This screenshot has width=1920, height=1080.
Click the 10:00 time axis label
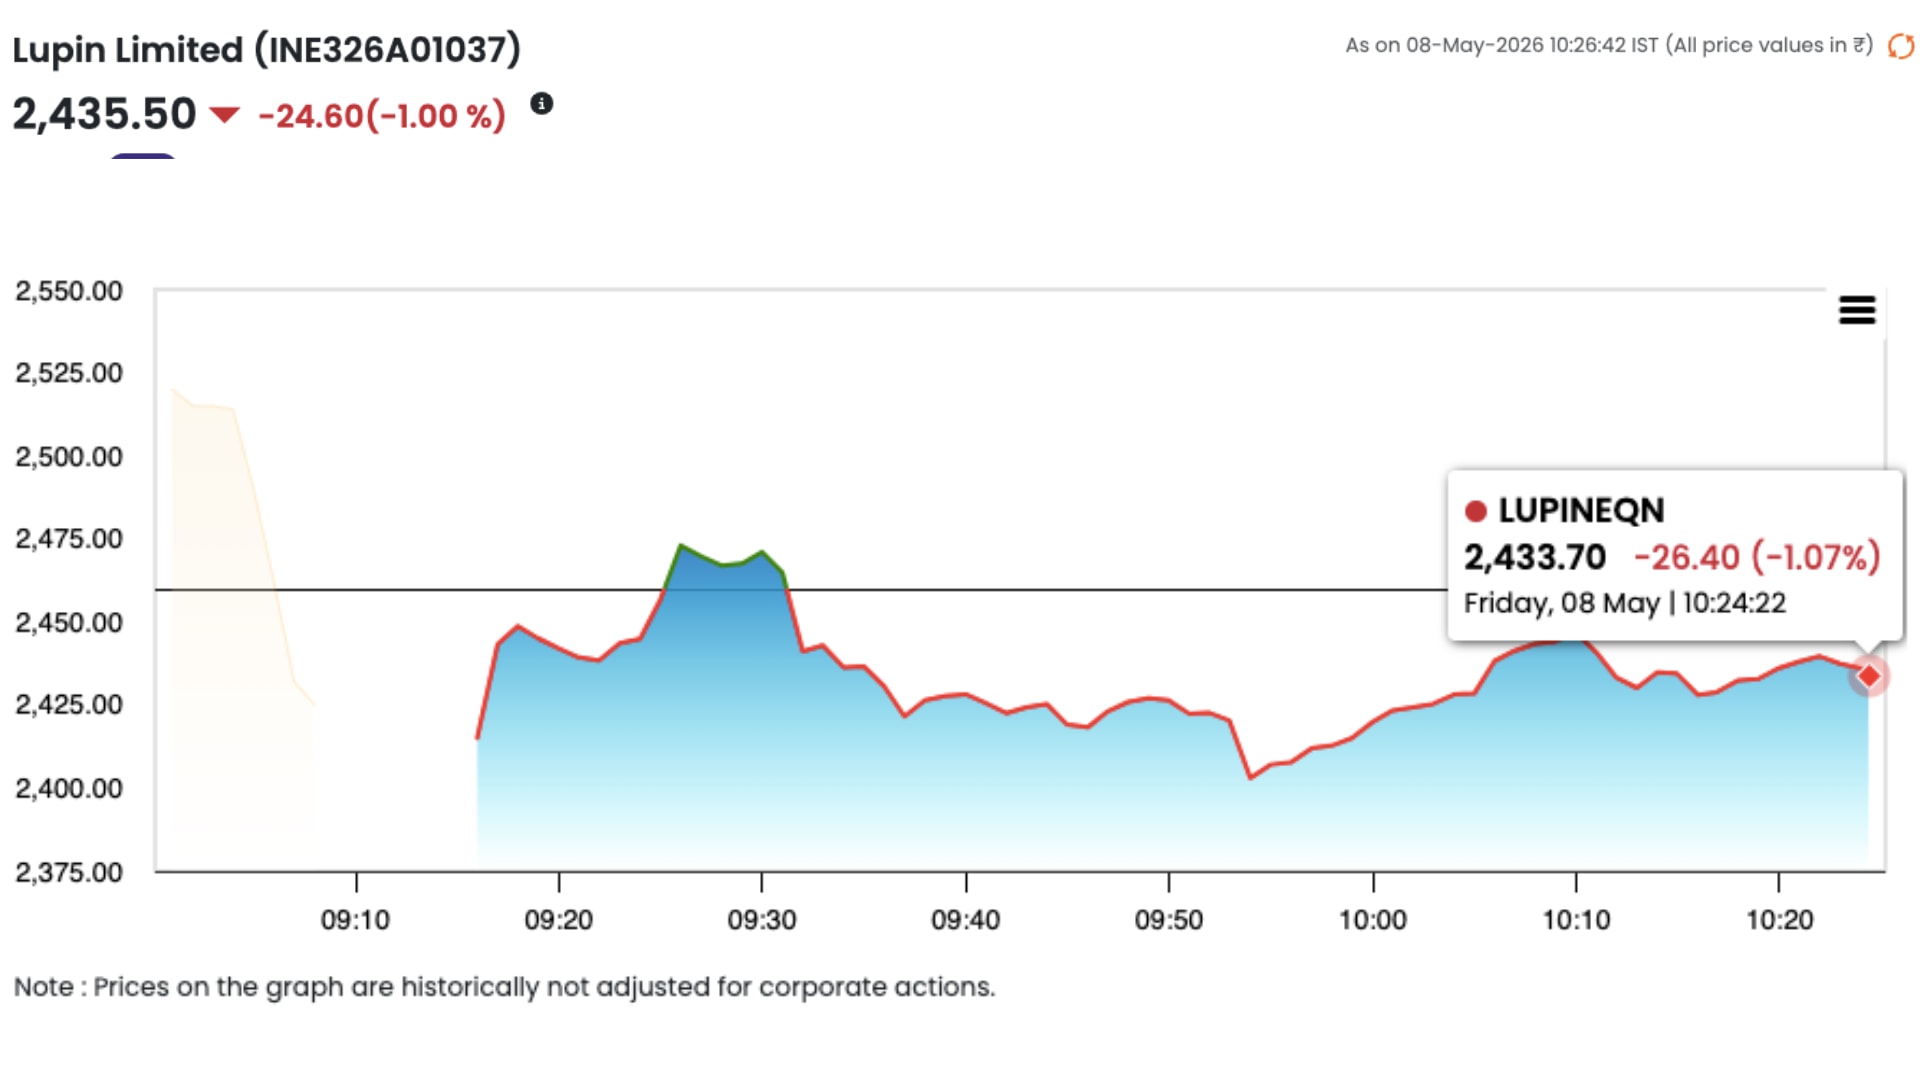[1373, 920]
